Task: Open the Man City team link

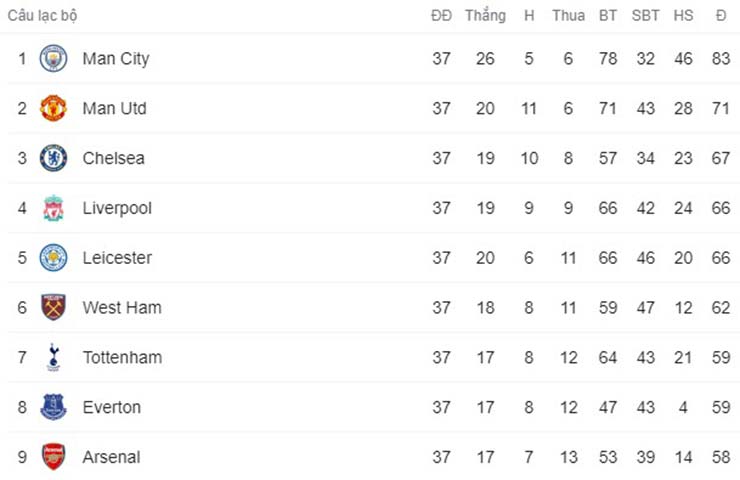Action: (x=116, y=59)
